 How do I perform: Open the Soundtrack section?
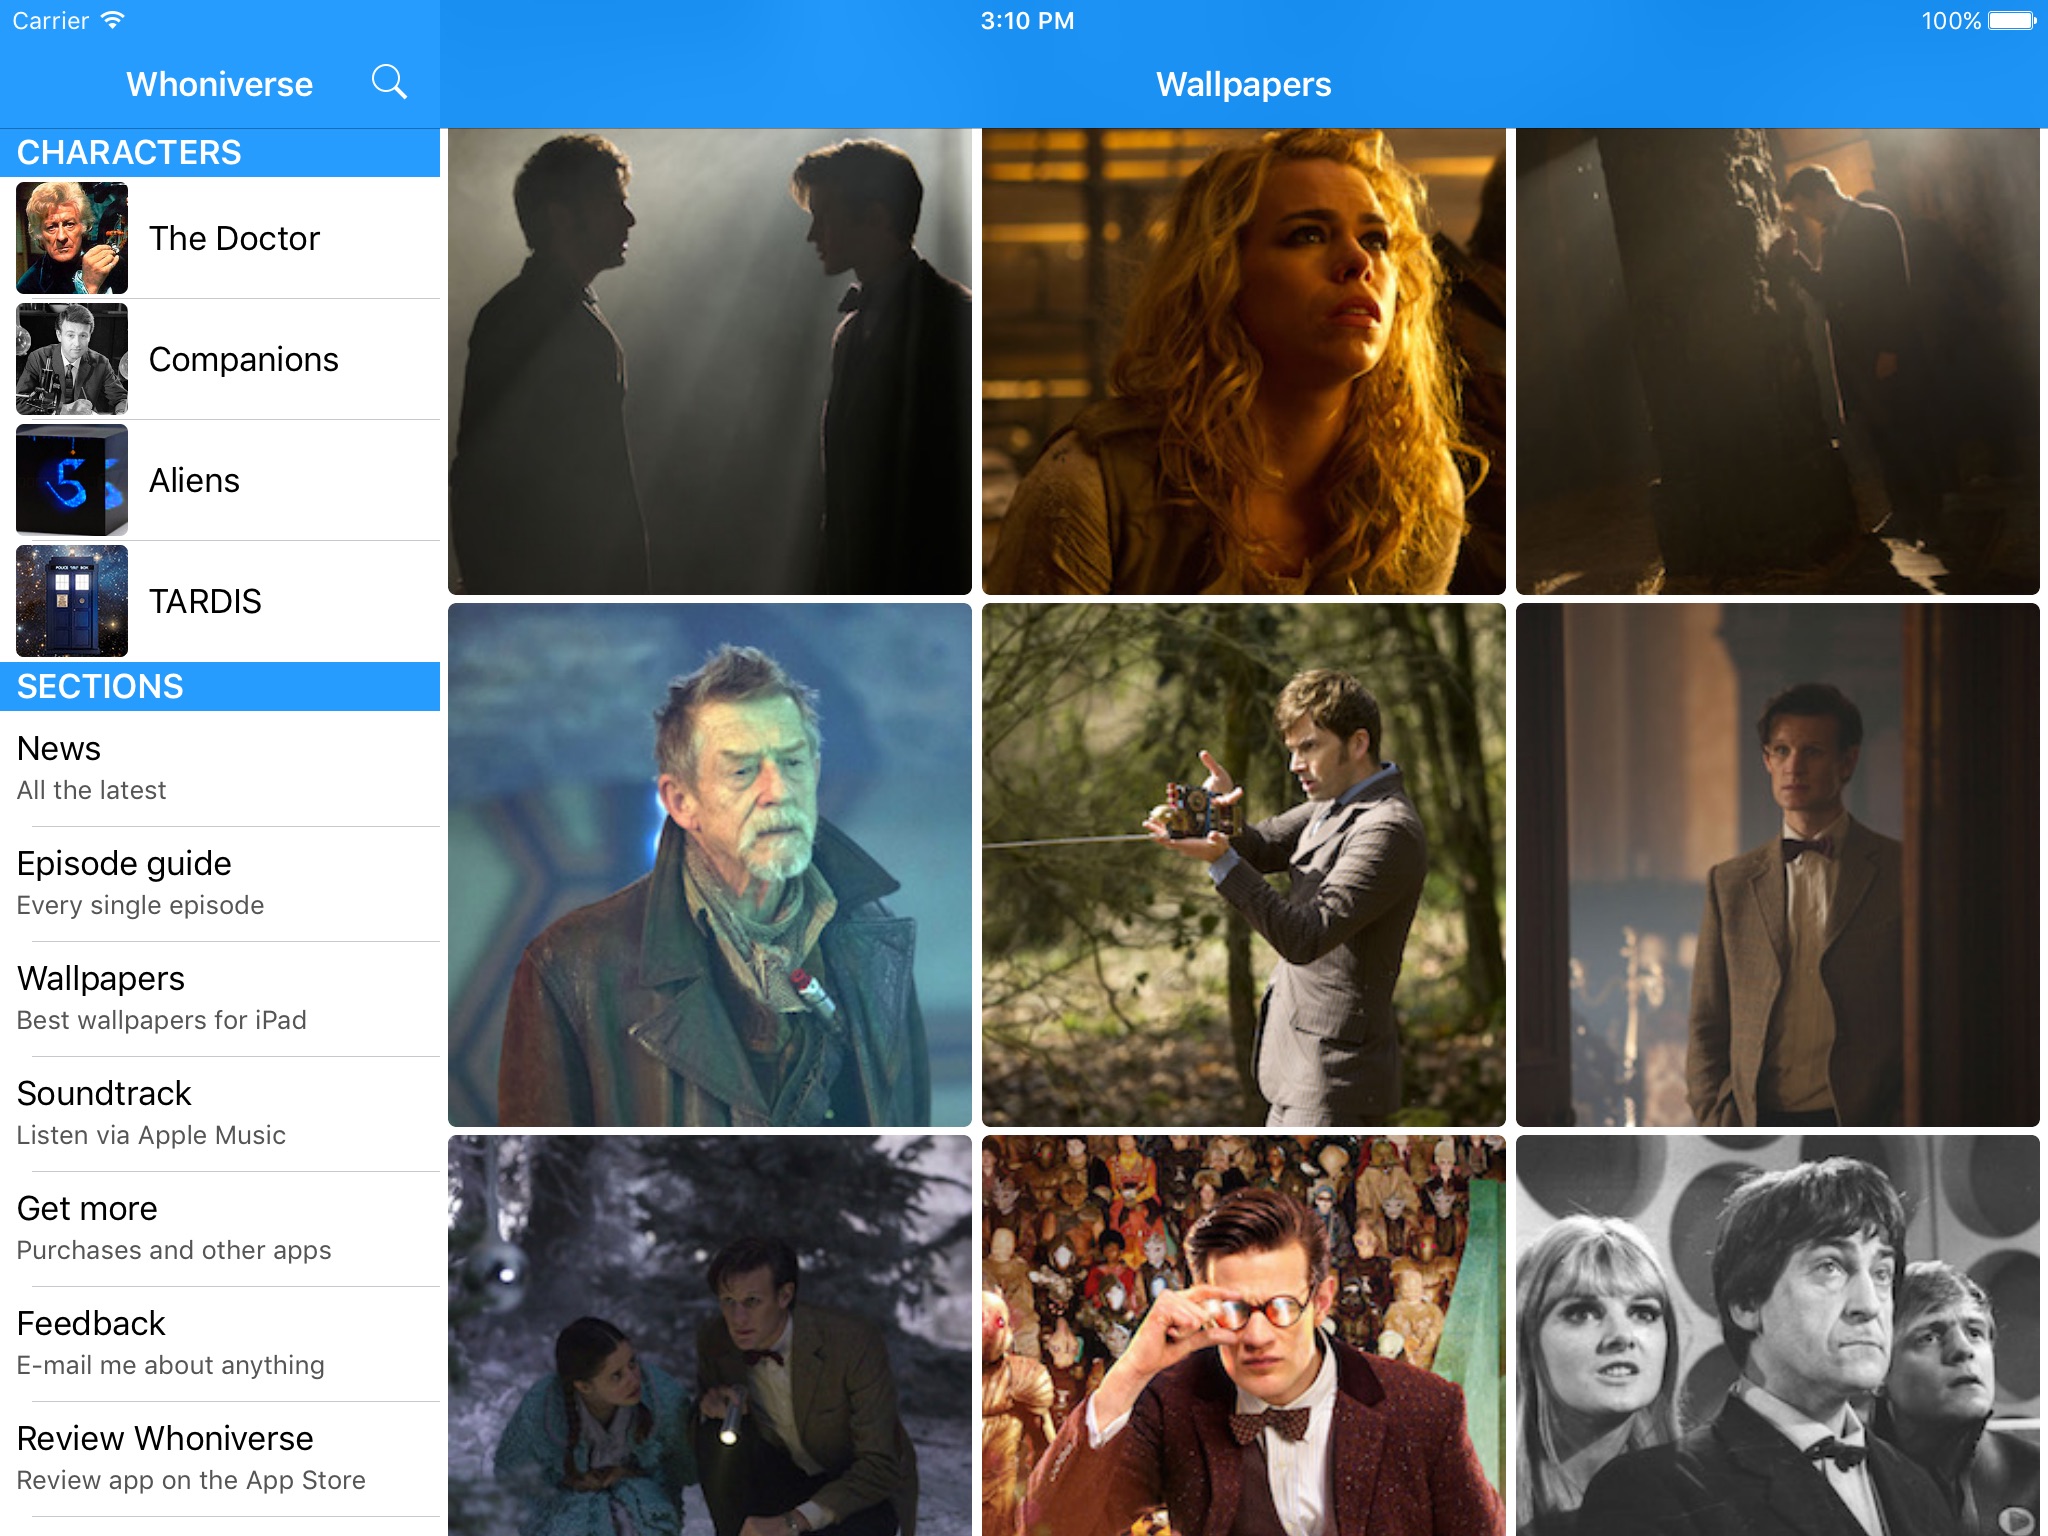220,1114
